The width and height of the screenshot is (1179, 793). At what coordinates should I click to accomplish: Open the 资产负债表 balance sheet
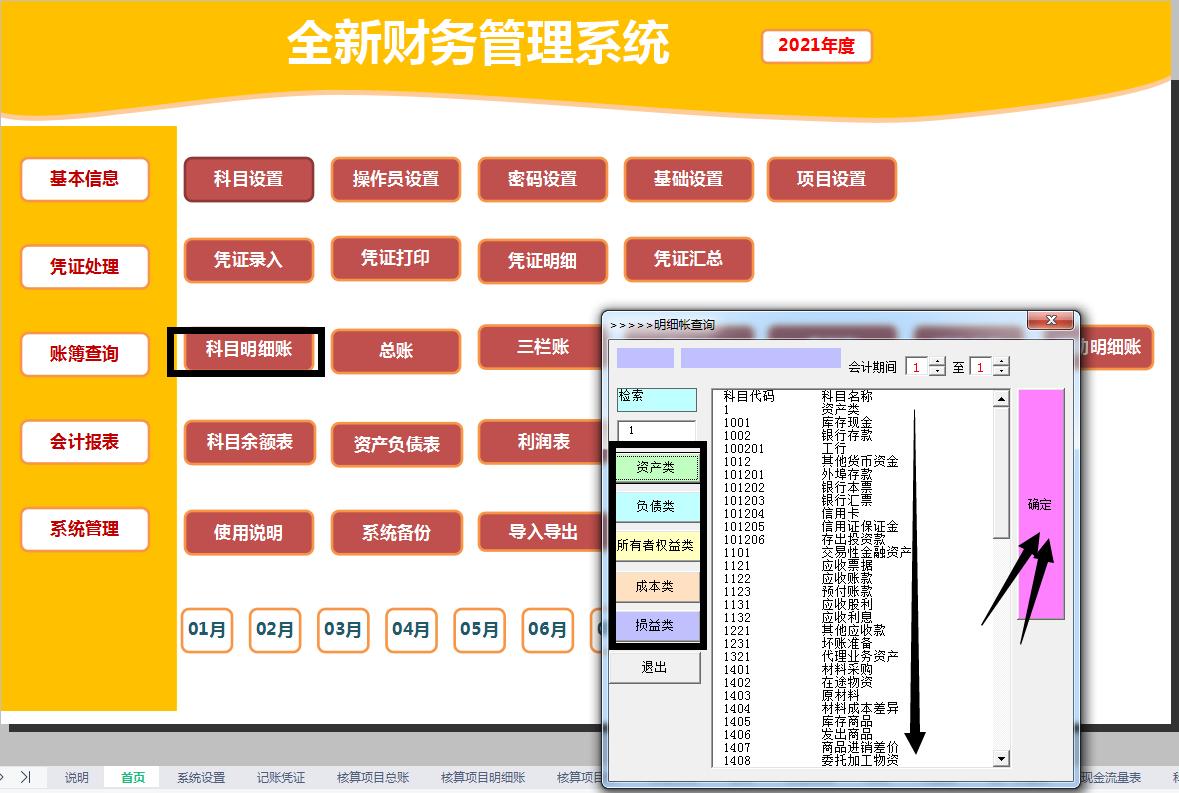pyautogui.click(x=395, y=445)
